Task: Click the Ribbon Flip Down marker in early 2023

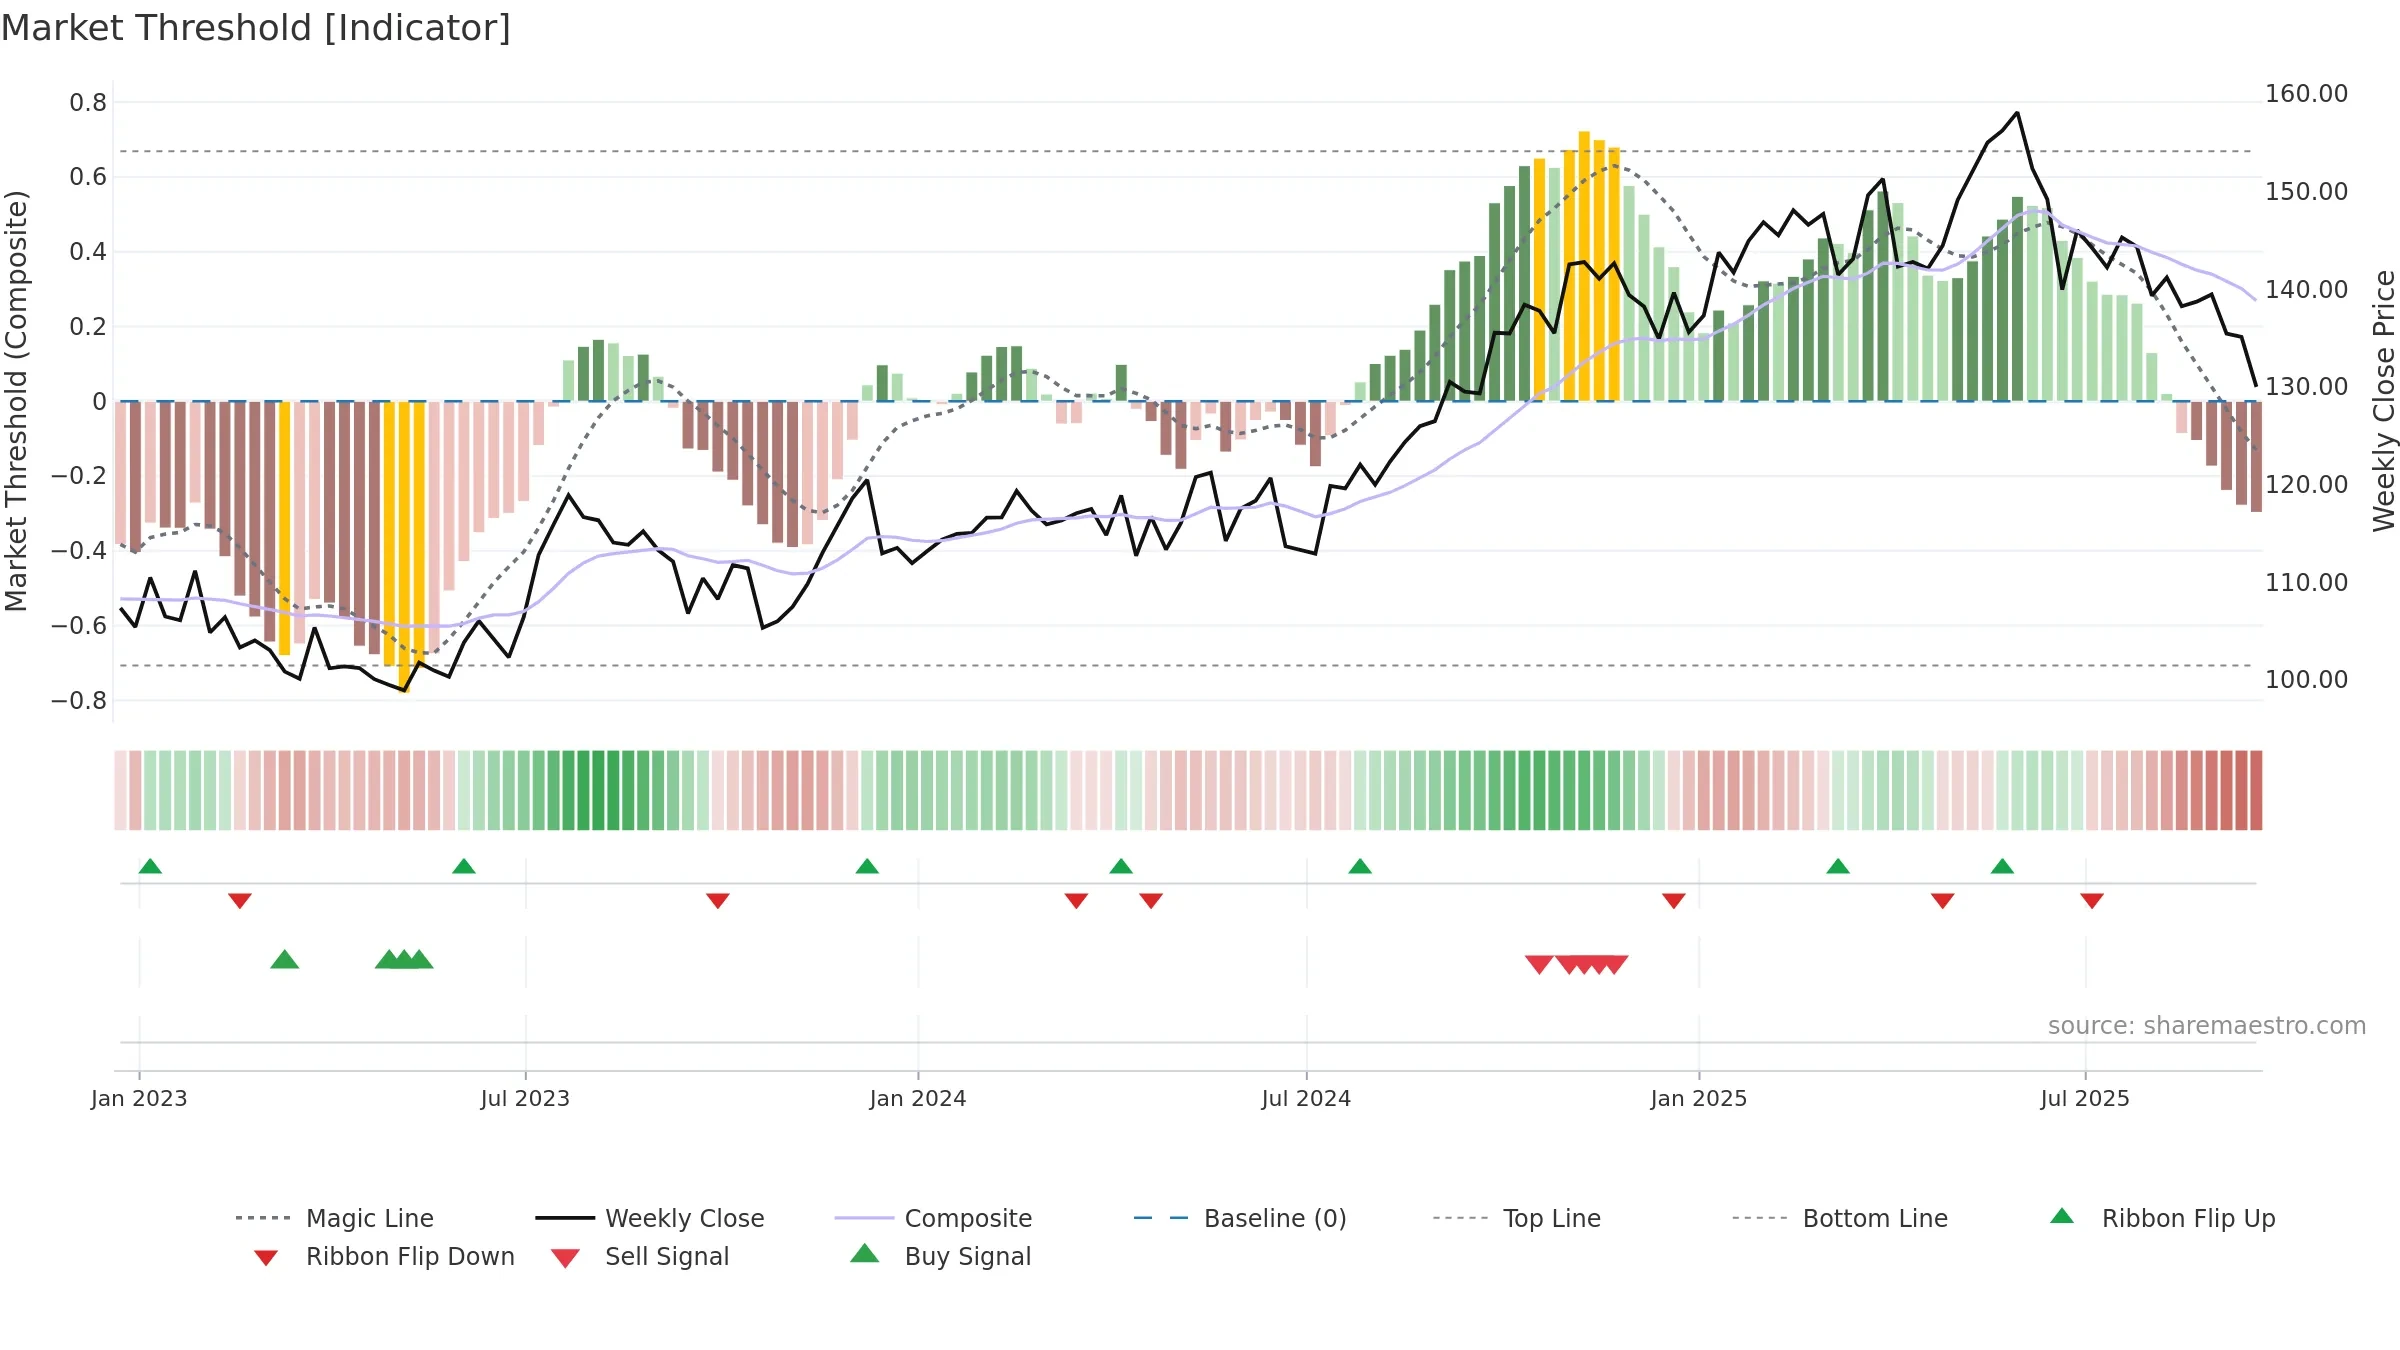Action: pos(240,901)
